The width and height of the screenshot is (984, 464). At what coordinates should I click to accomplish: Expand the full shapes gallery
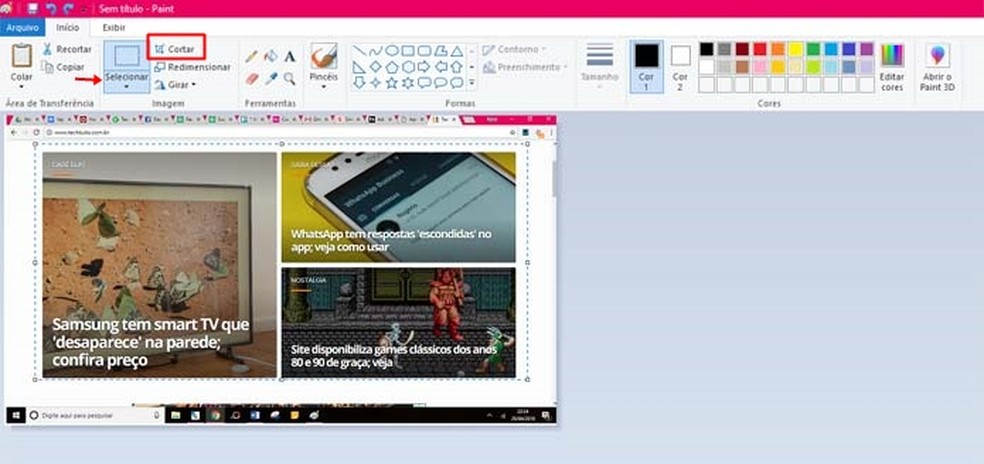pyautogui.click(x=472, y=83)
